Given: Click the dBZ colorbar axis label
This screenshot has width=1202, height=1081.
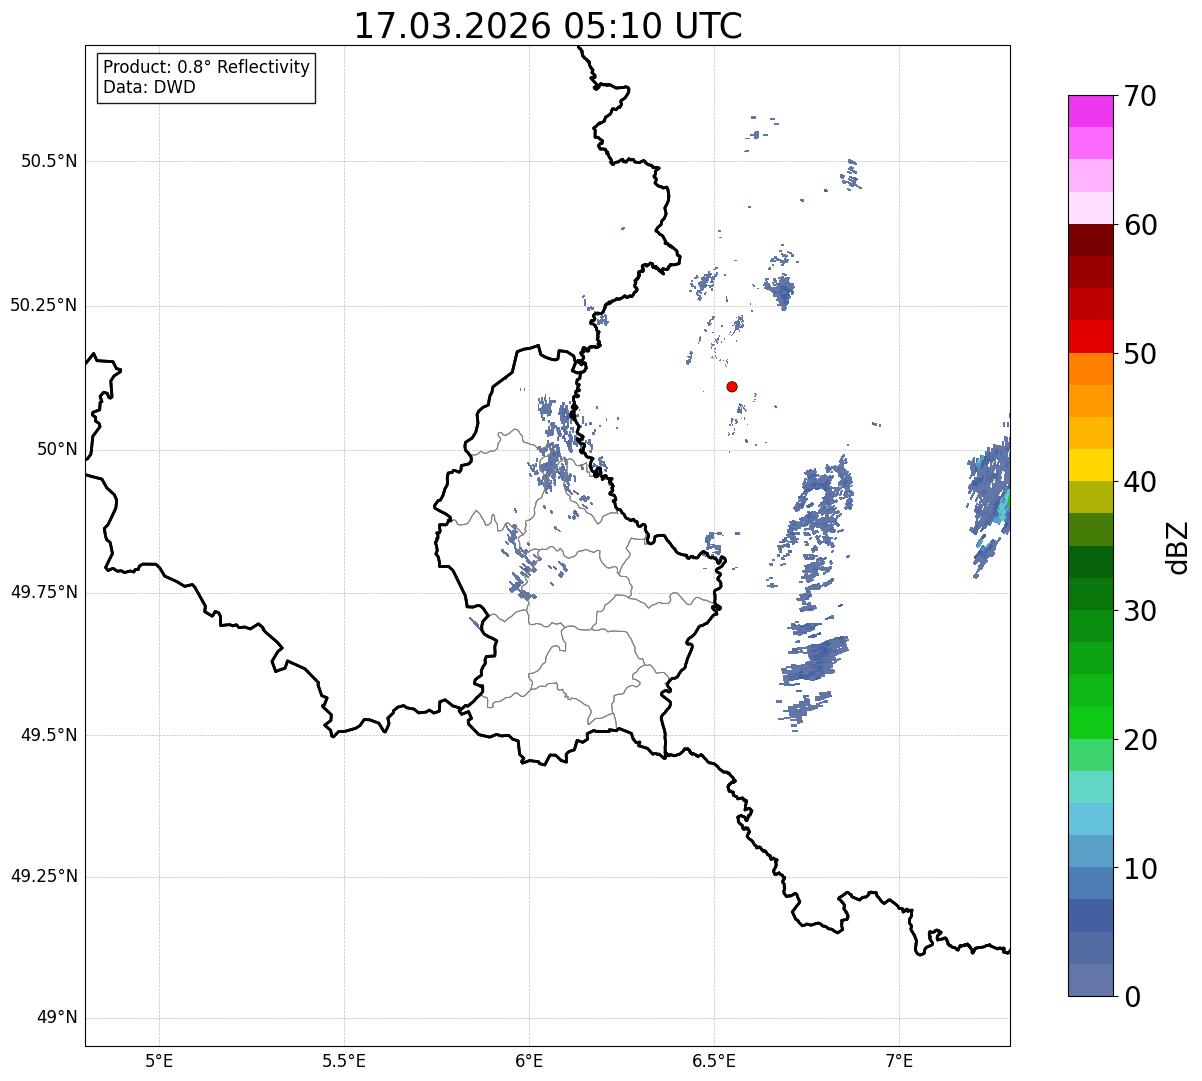Looking at the screenshot, I should point(1177,546).
